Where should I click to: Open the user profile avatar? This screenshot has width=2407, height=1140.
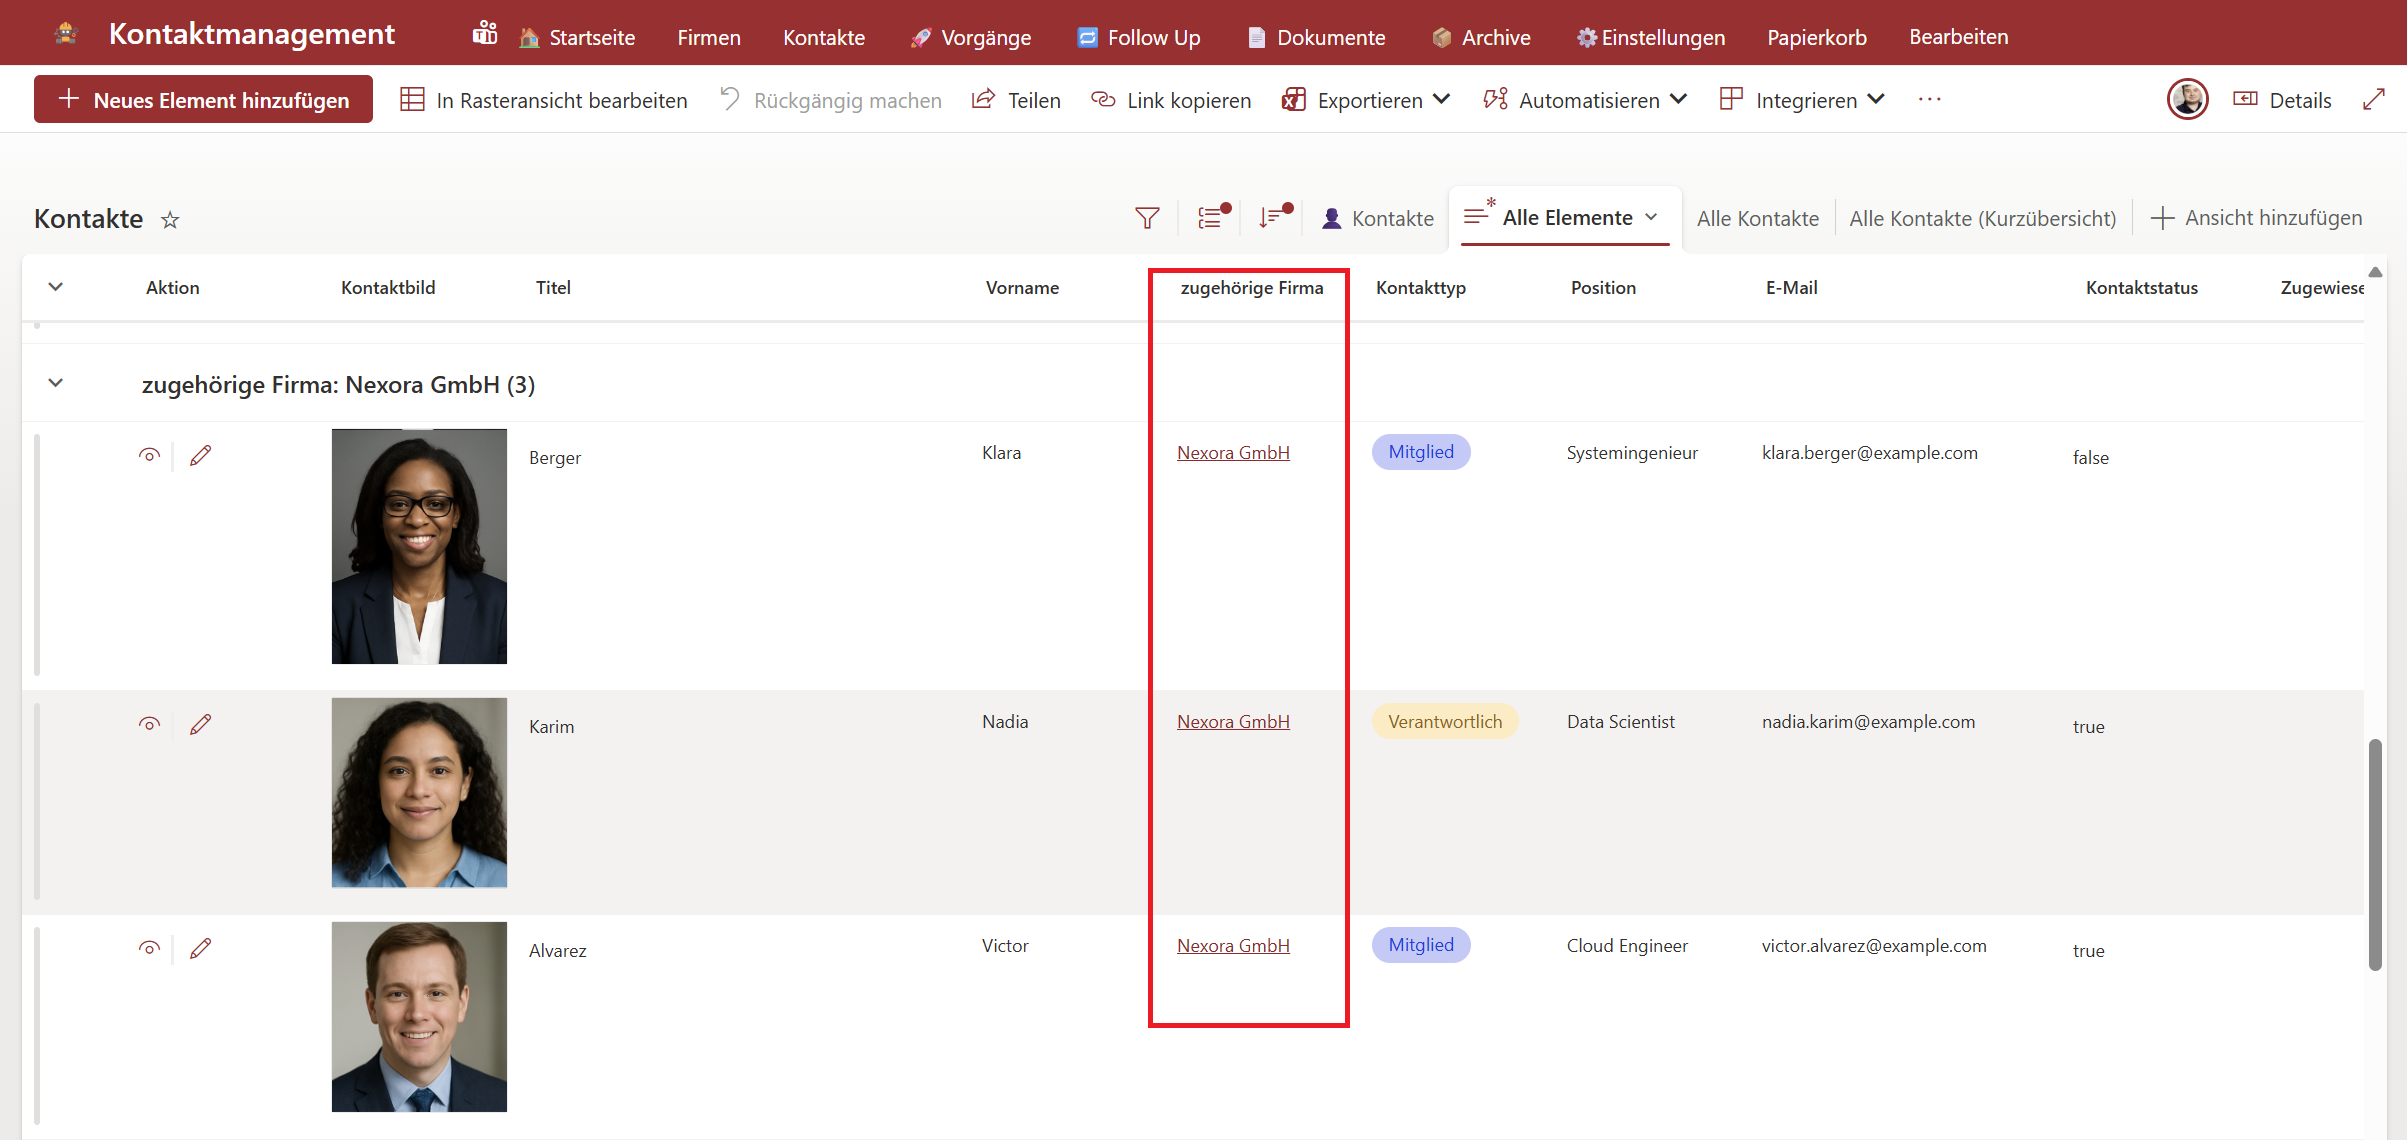tap(2187, 99)
